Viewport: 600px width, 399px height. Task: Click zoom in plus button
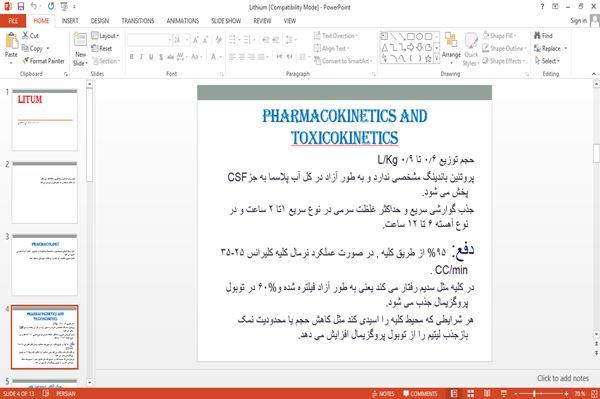(566, 394)
